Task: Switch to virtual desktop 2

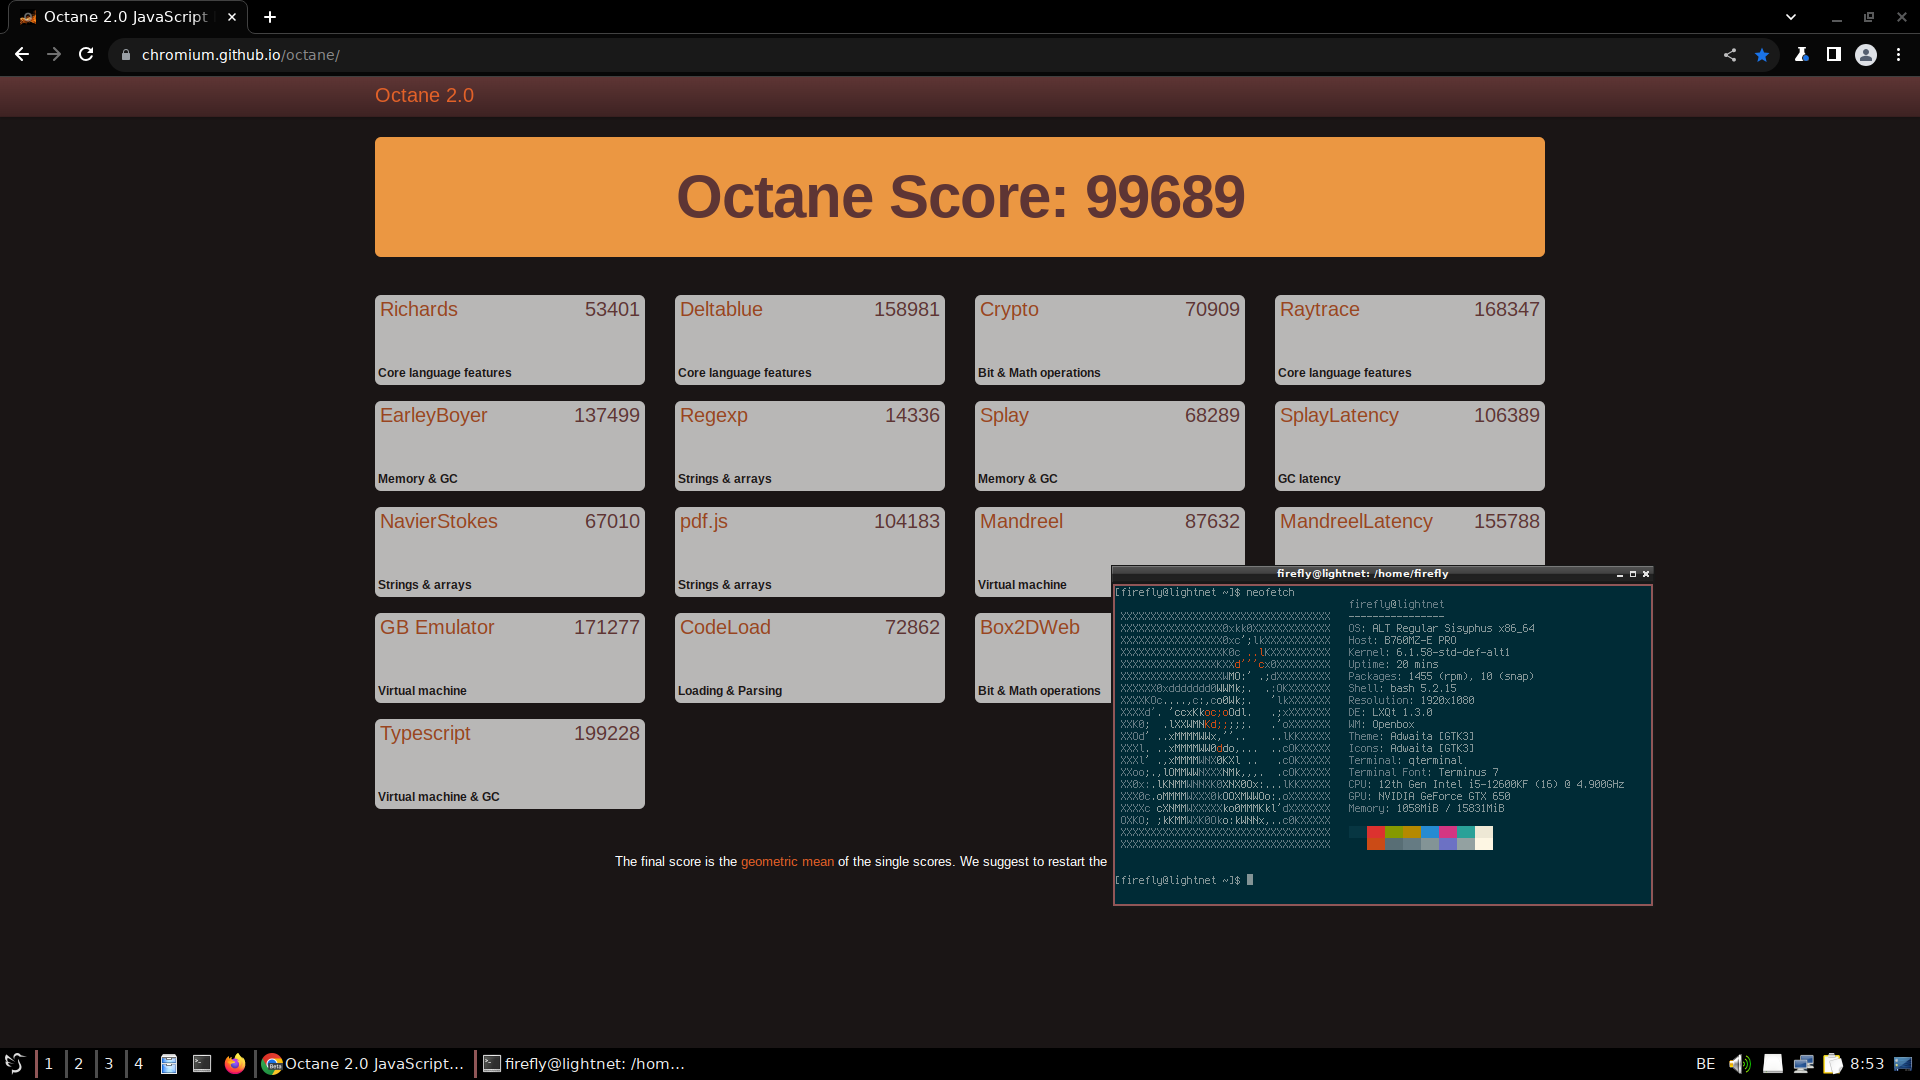Action: 78,1064
